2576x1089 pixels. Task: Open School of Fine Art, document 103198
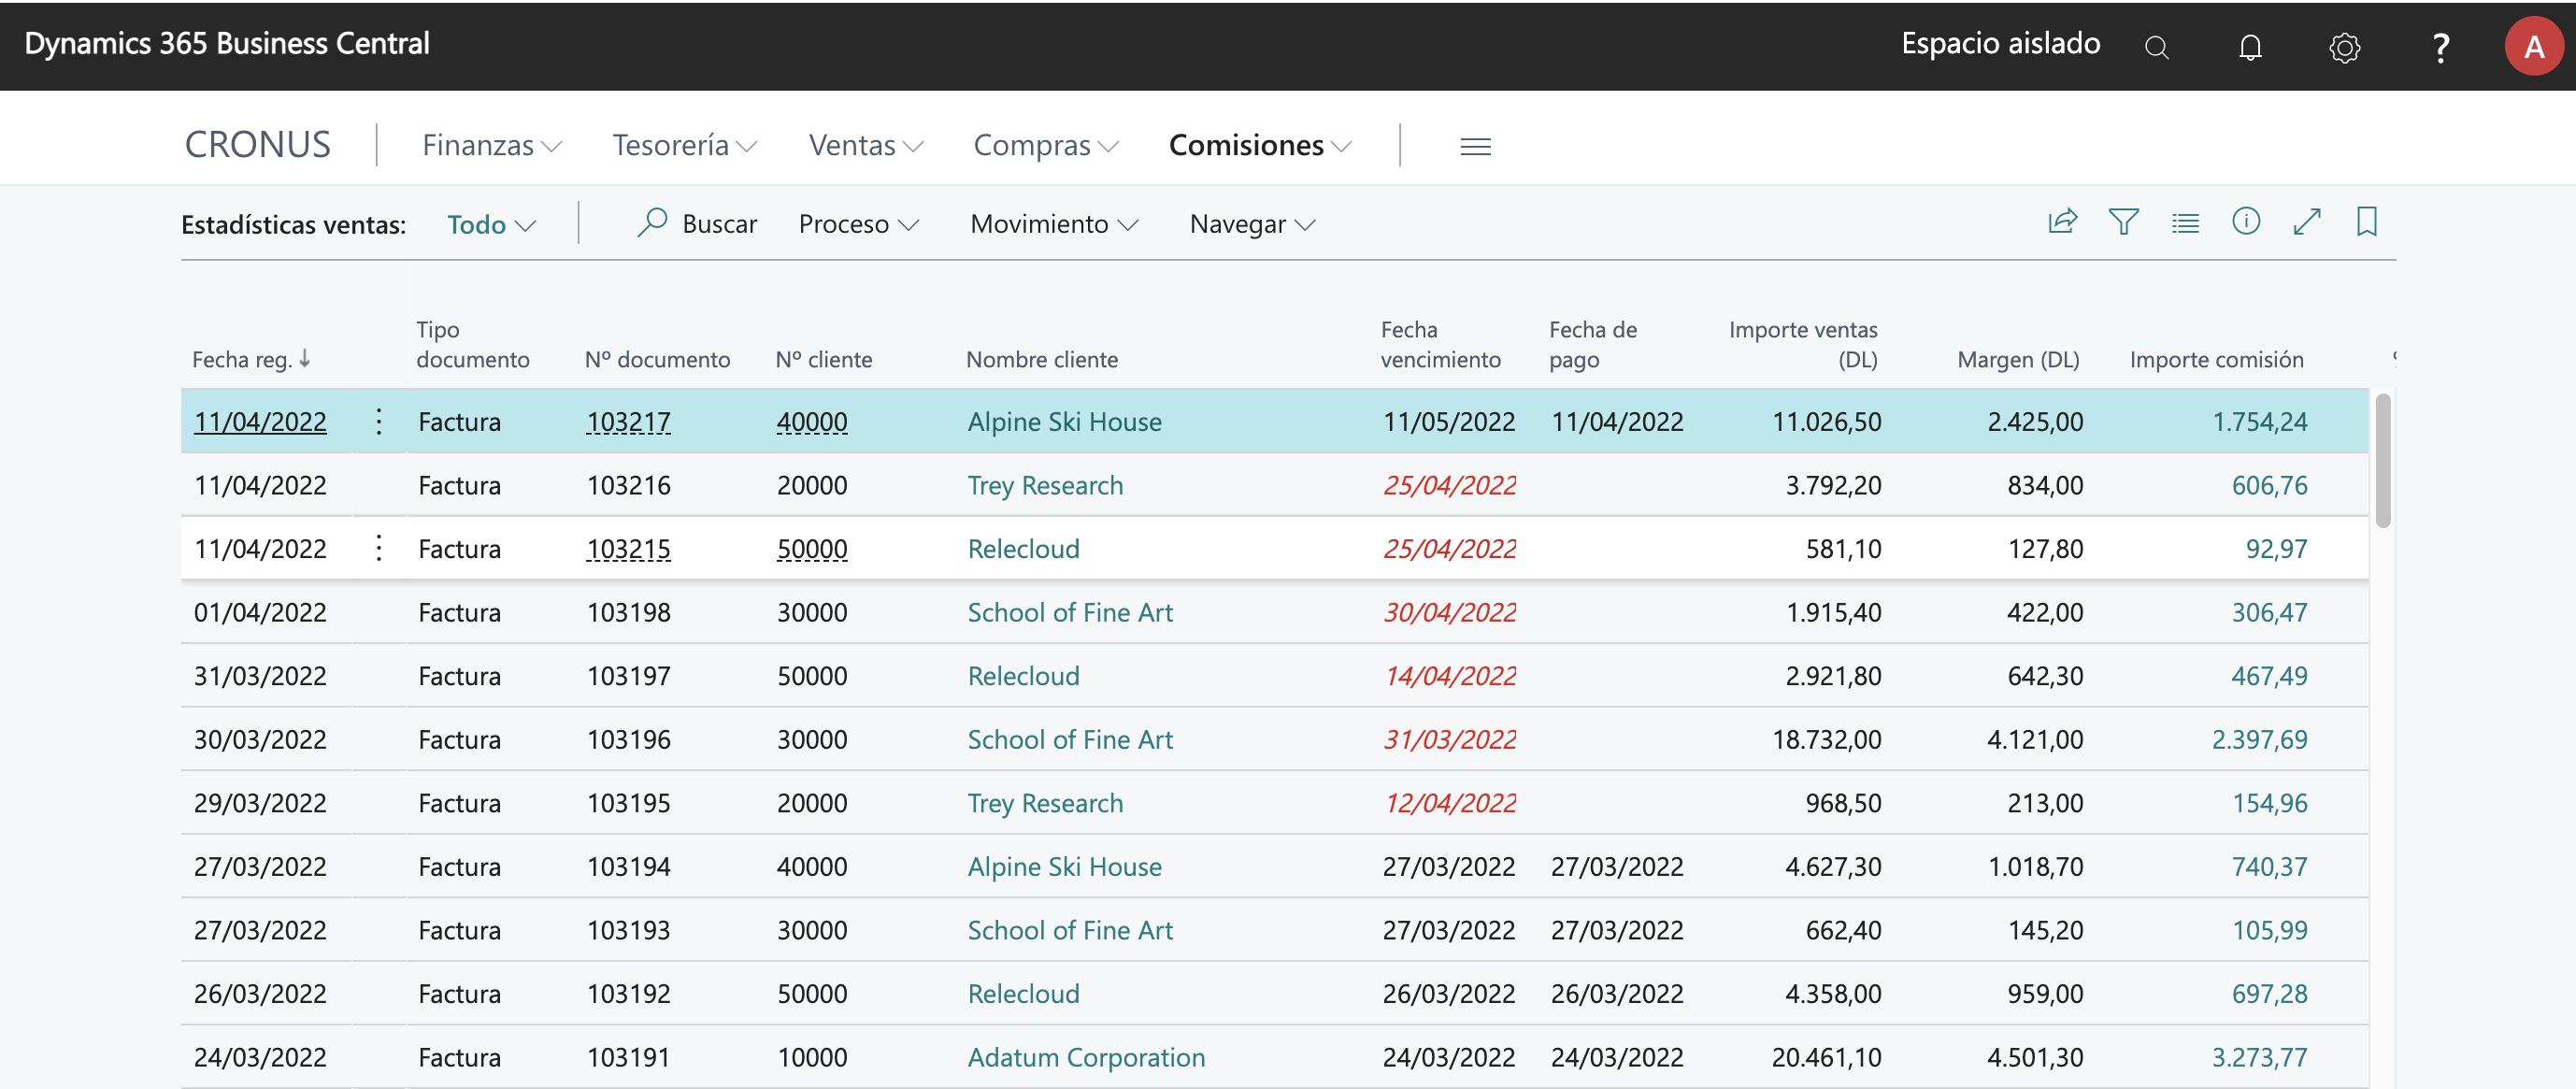1069,612
